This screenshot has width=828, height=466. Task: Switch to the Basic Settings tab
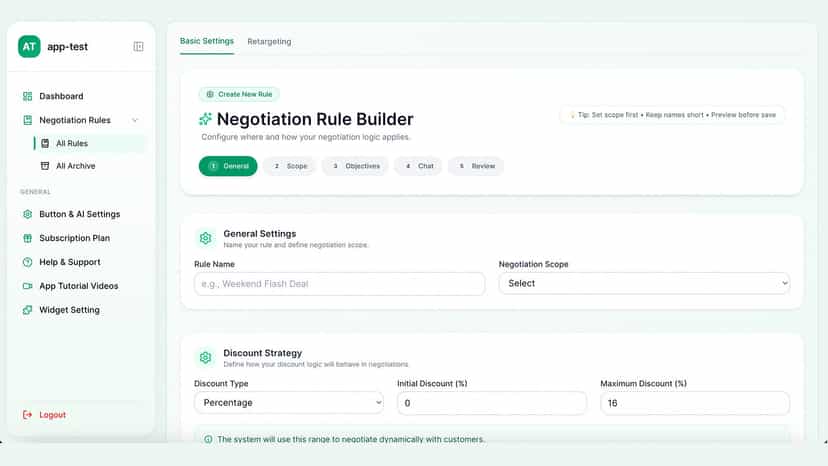(x=206, y=41)
